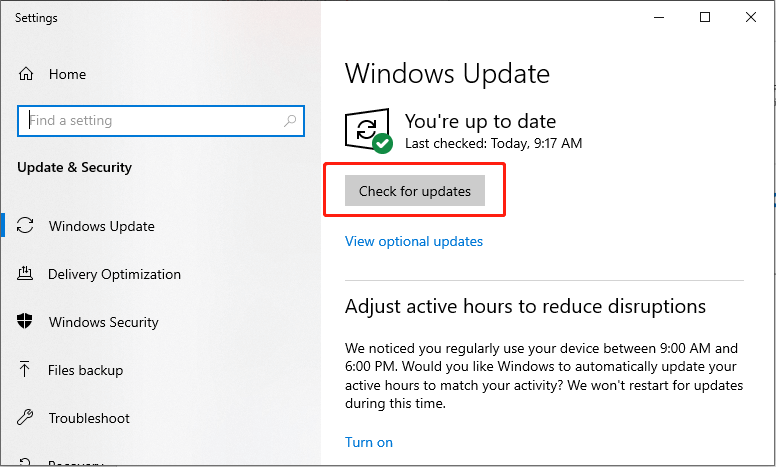Click the update status icon with green check
The width and height of the screenshot is (776, 467).
click(x=367, y=131)
